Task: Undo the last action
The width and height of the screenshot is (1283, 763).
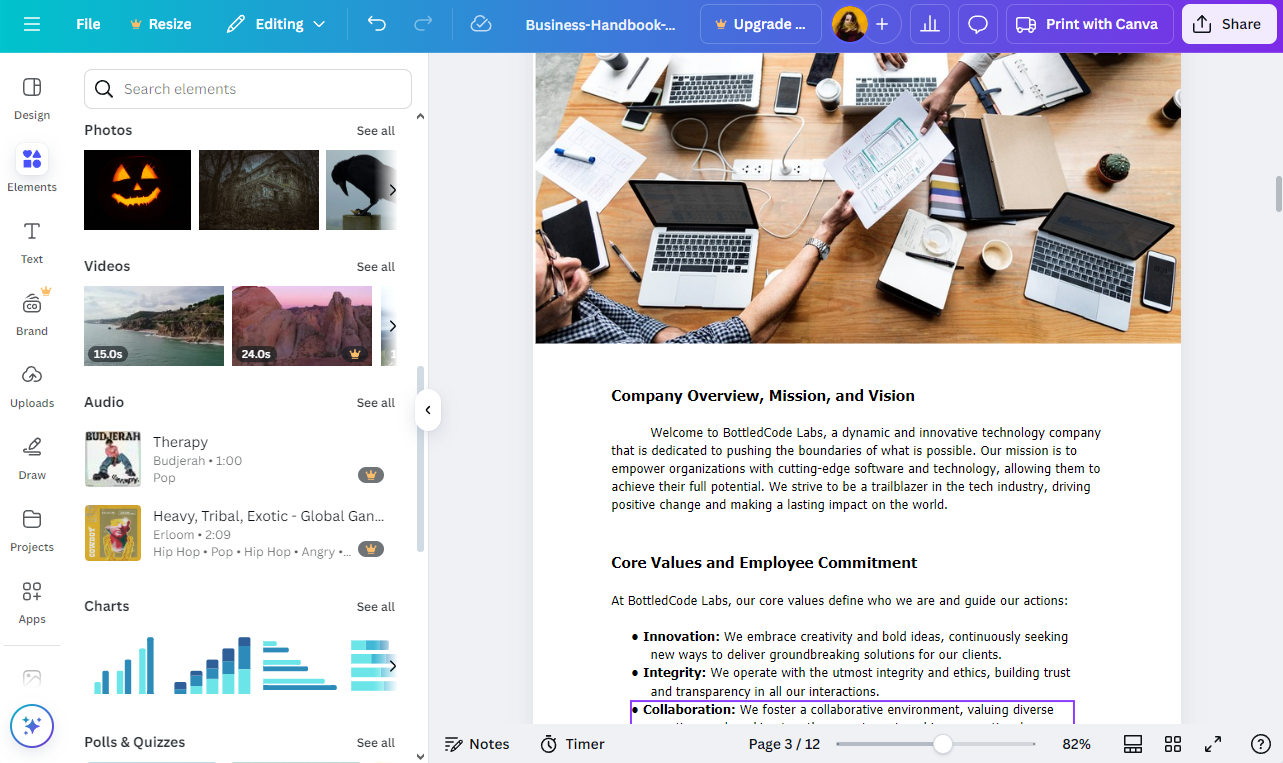Action: pyautogui.click(x=377, y=24)
